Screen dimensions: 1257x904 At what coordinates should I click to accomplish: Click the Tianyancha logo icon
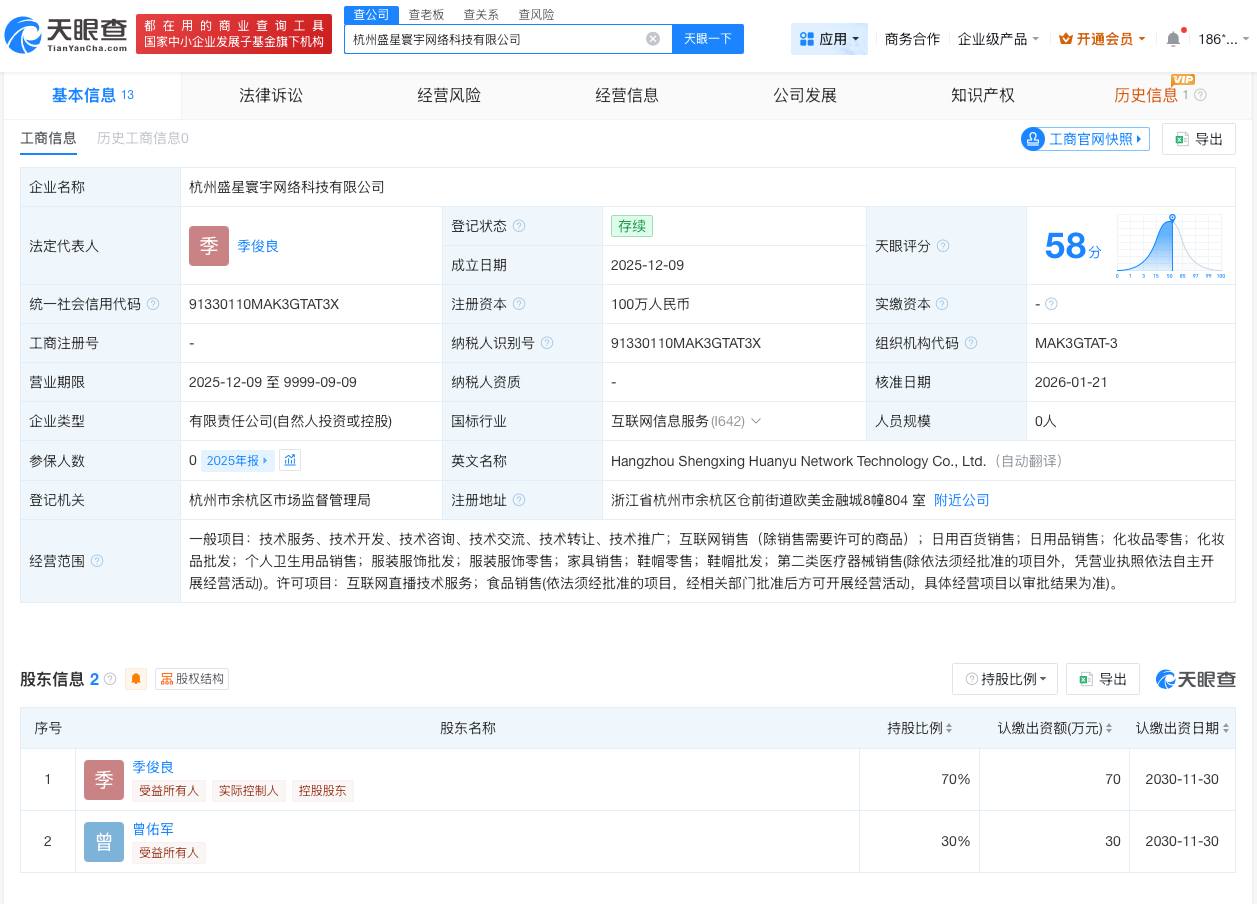coord(22,34)
